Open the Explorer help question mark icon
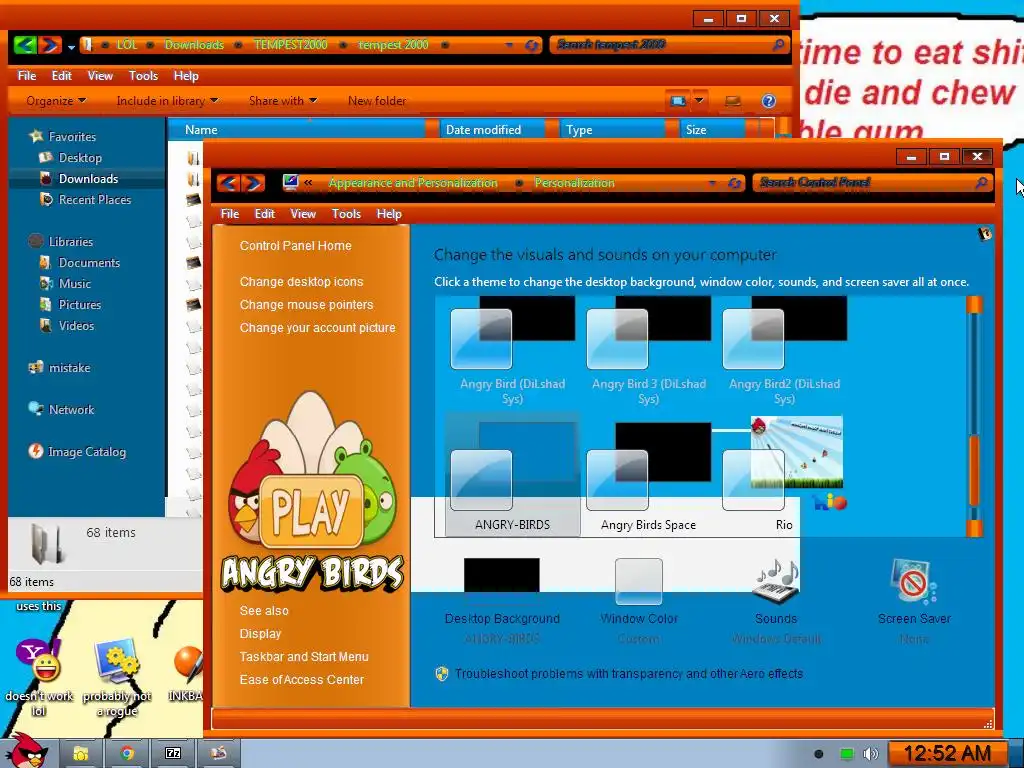This screenshot has width=1024, height=768. [x=769, y=101]
